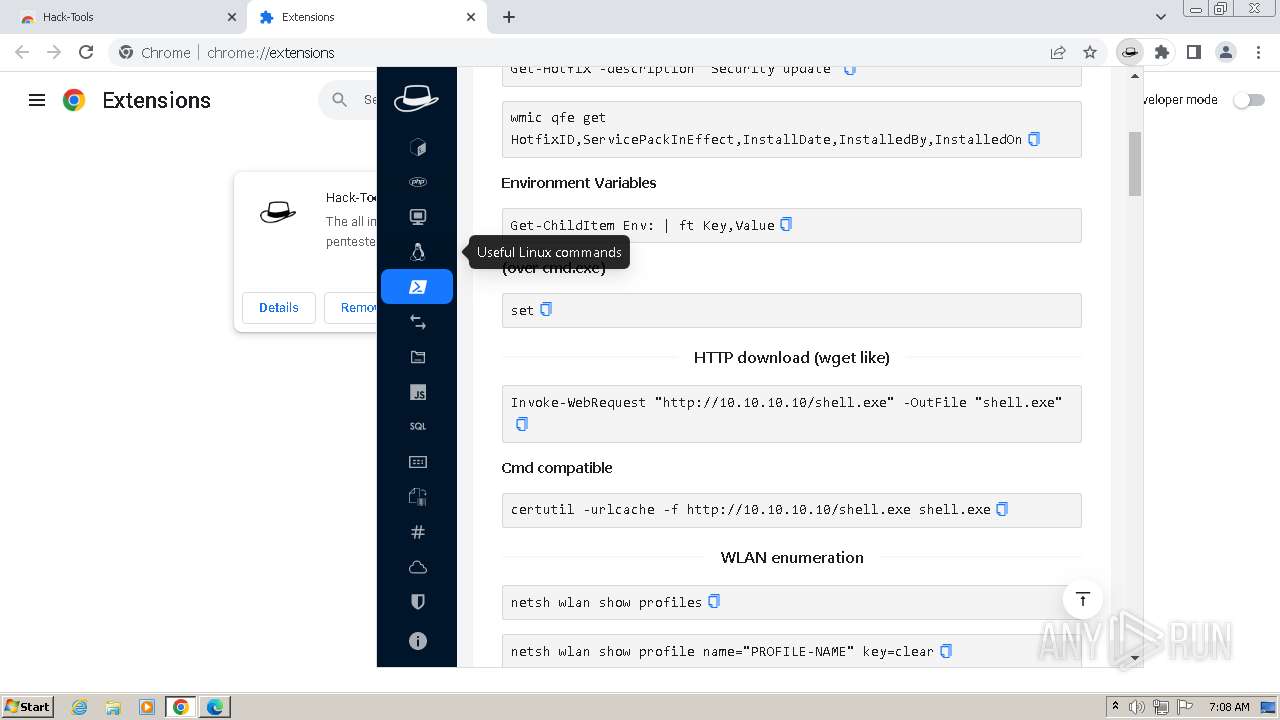Click the system tray volume icon
Viewport: 1280px width, 720px height.
(x=1137, y=707)
